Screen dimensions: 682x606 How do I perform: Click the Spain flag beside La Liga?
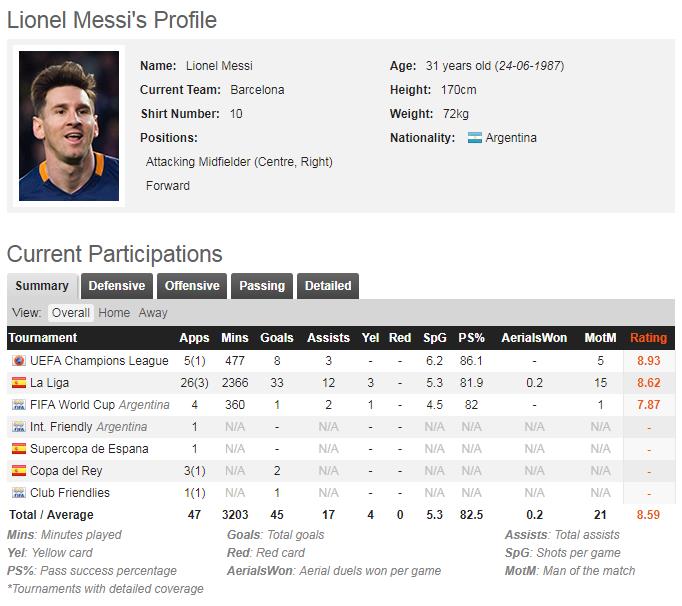tap(18, 383)
